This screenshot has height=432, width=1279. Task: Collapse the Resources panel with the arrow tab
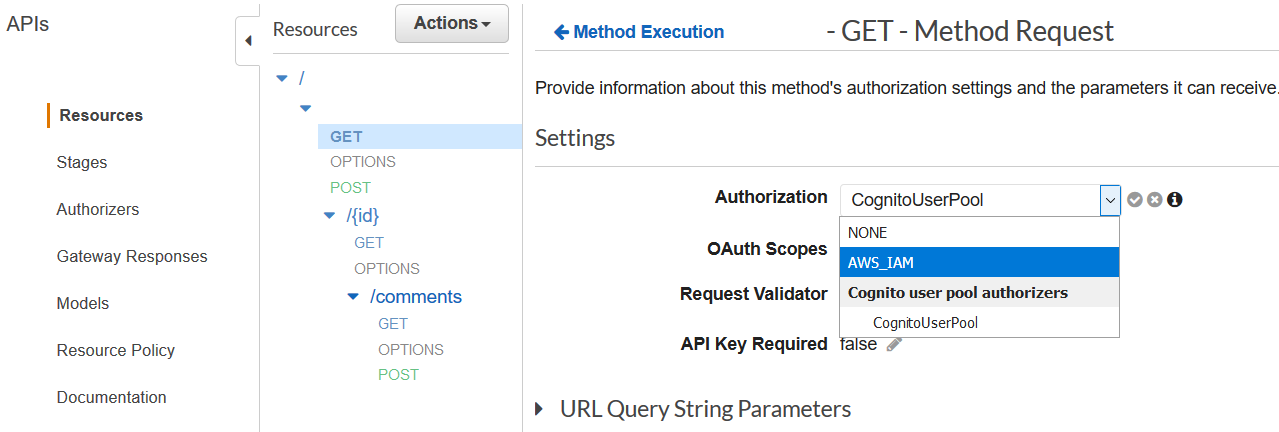pos(248,41)
